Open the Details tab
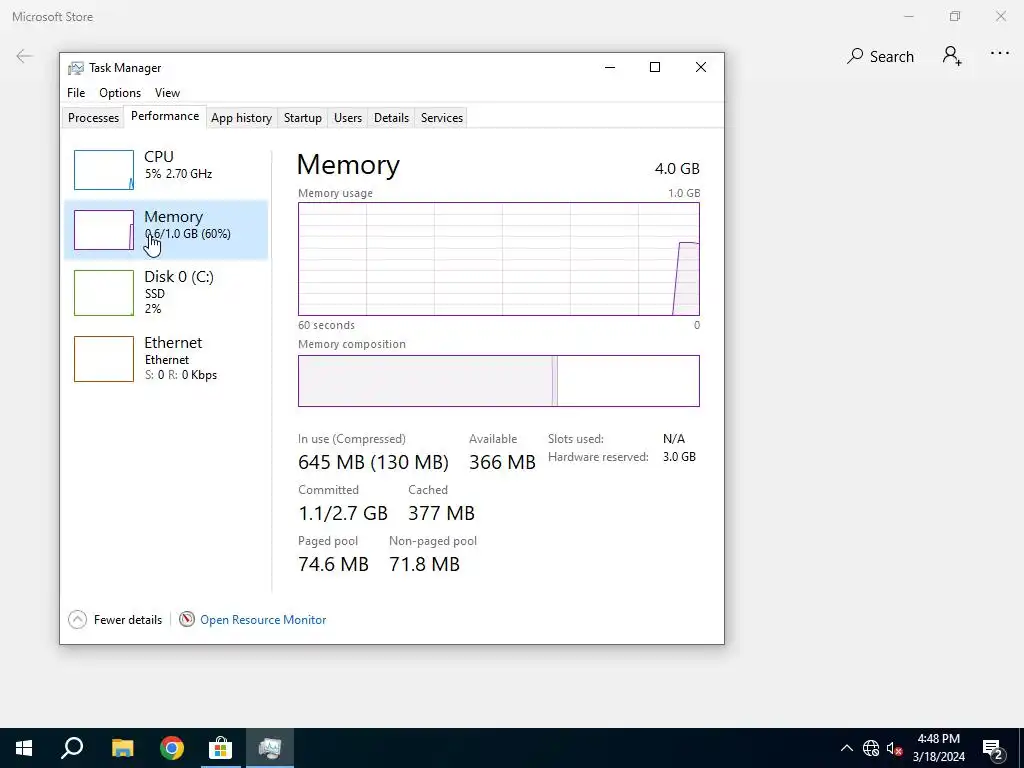 [391, 118]
